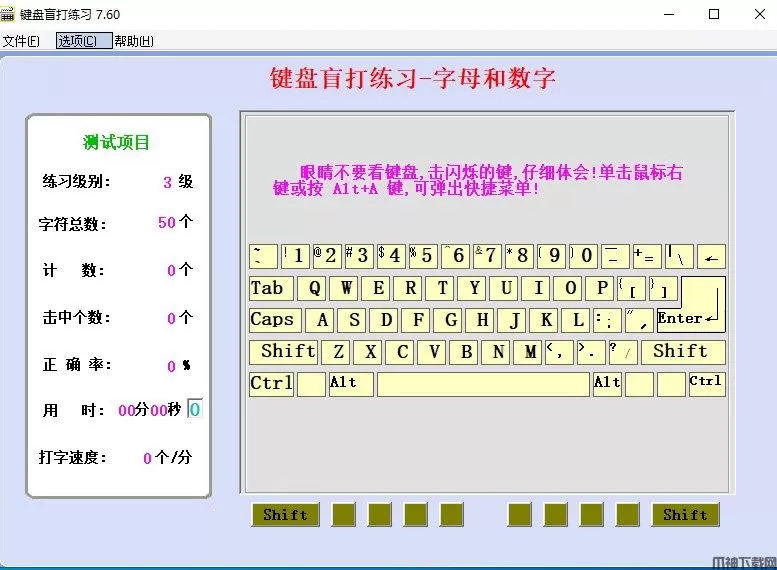Image resolution: width=777 pixels, height=570 pixels.
Task: Click the number 1 key
Action: (x=295, y=256)
